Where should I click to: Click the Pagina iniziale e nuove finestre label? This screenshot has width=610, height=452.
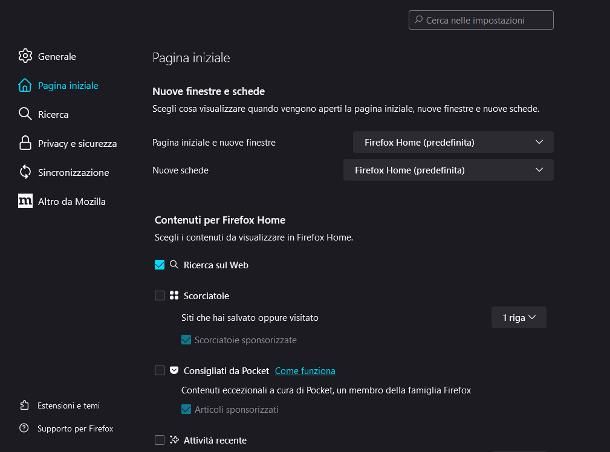pos(214,143)
